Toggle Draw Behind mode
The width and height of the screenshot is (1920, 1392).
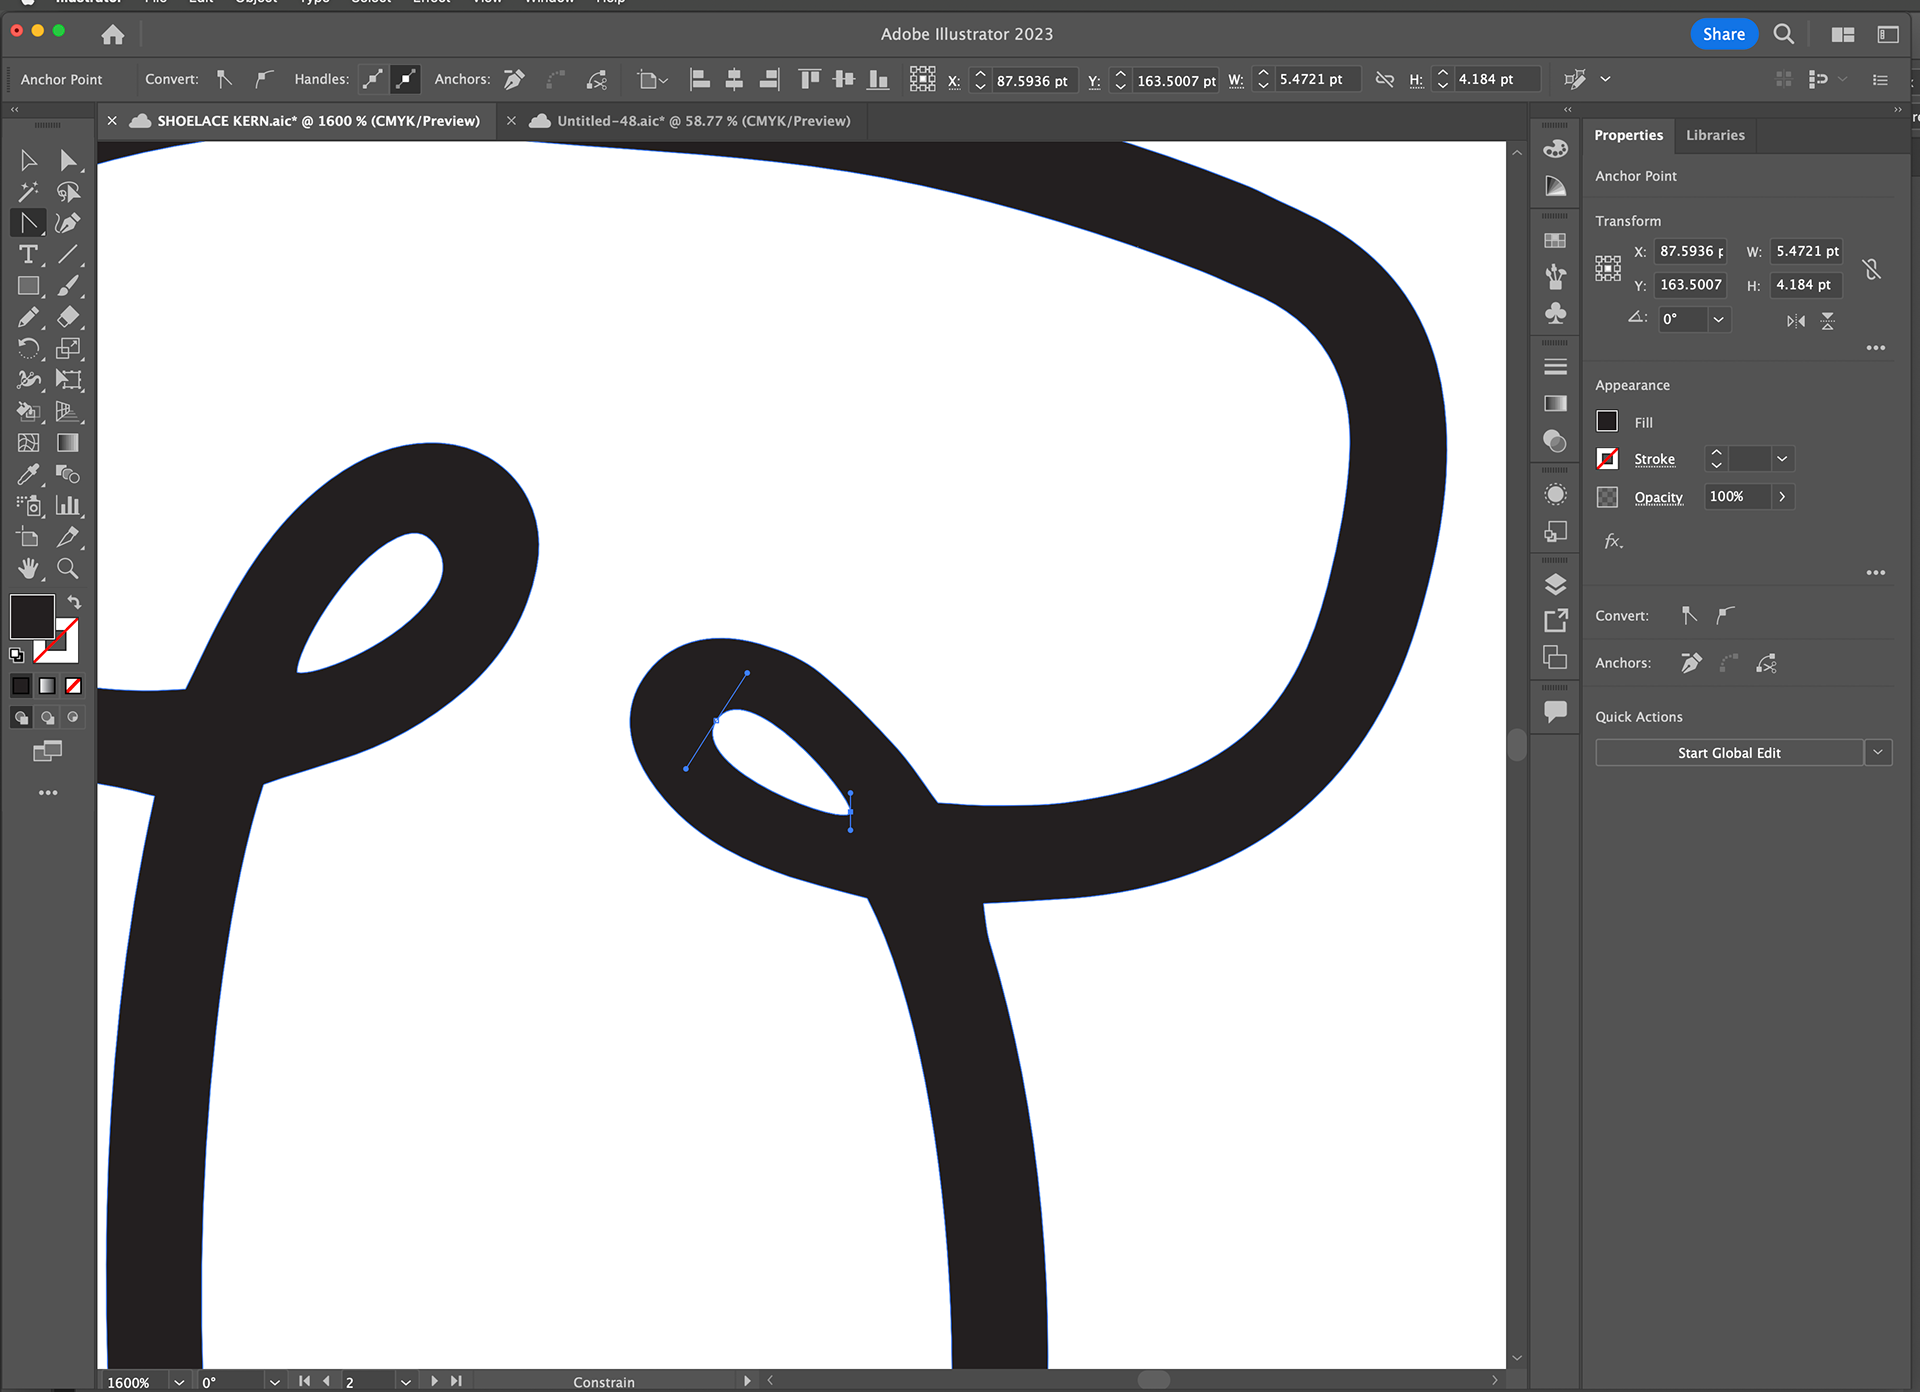(x=47, y=717)
